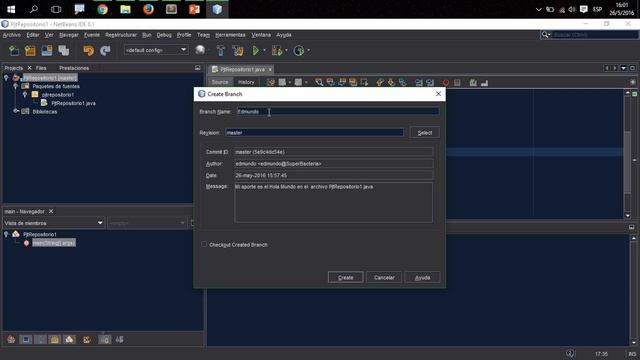The height and width of the screenshot is (360, 640).
Task: Open the Profile Project dropdown arrow
Action: (x=309, y=50)
